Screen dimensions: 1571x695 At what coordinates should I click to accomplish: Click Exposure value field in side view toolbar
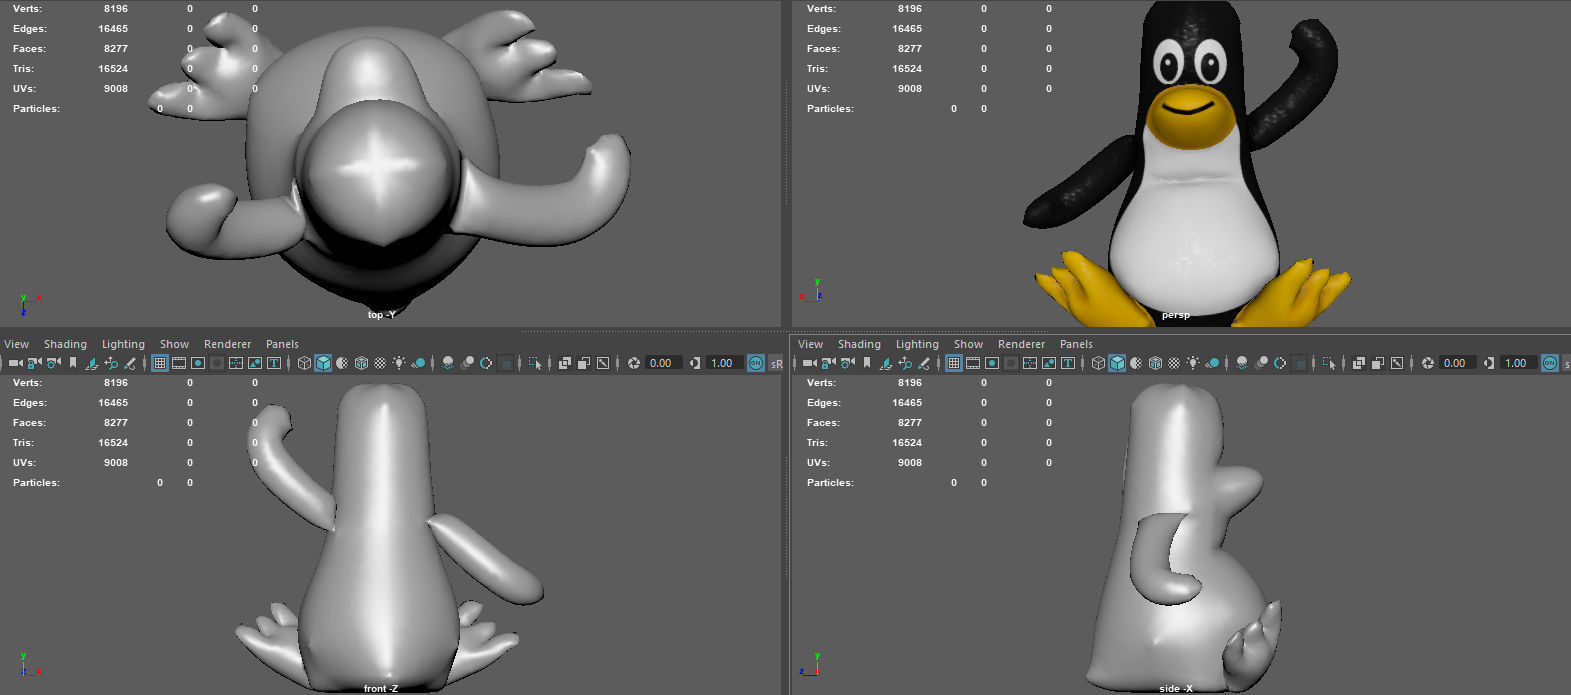(1458, 363)
